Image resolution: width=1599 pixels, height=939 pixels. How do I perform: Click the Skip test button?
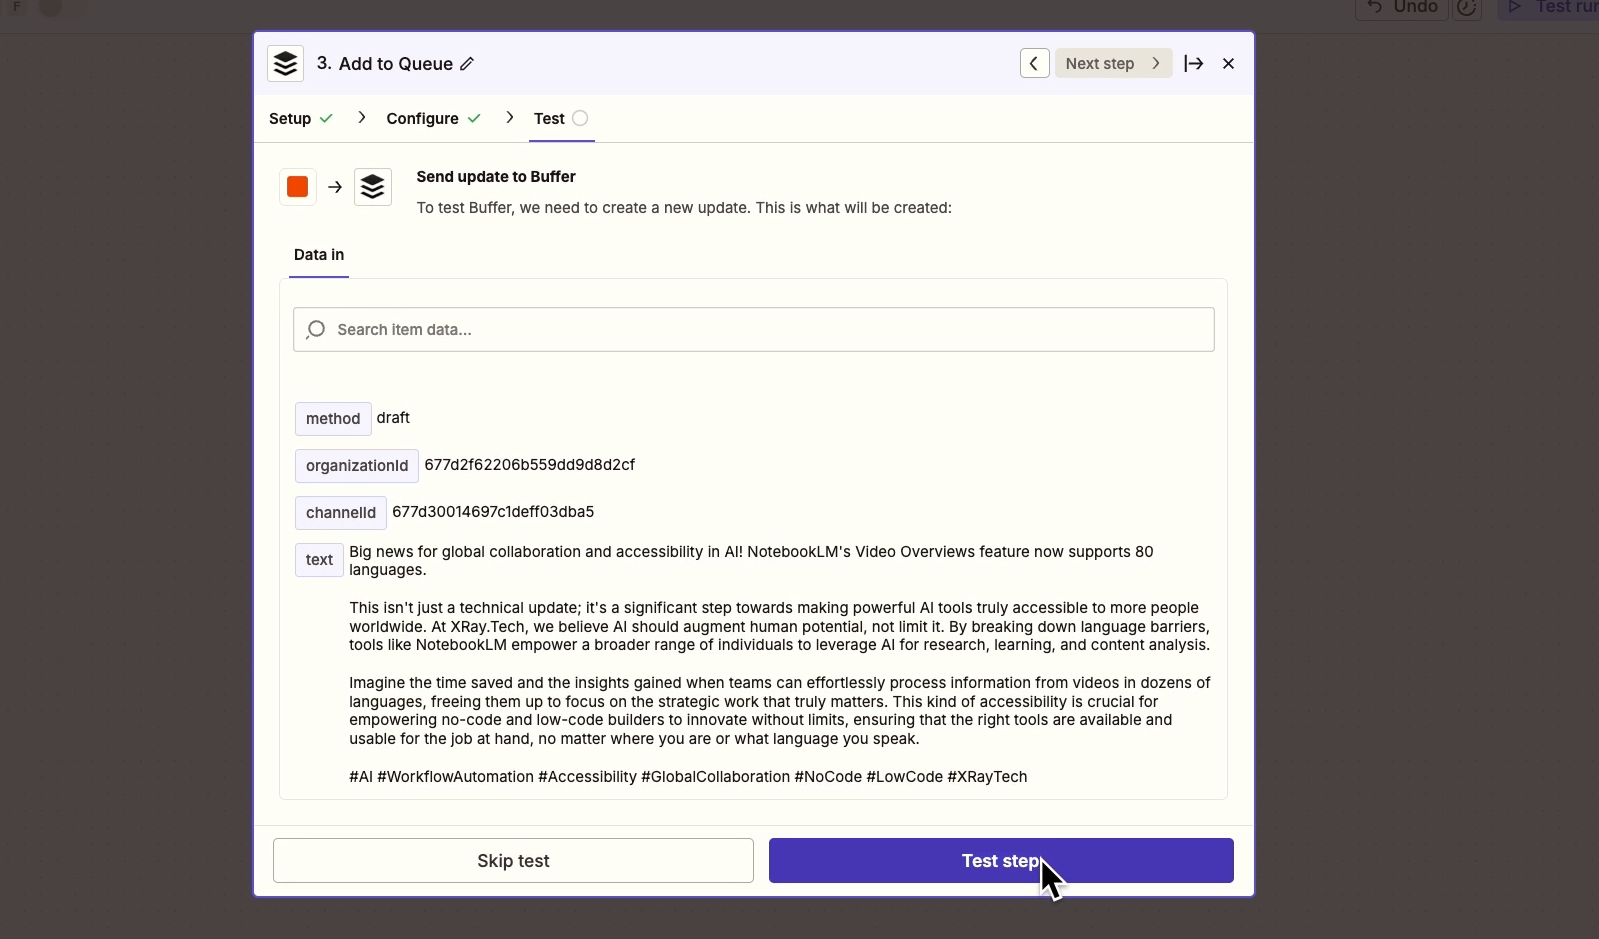tap(513, 861)
